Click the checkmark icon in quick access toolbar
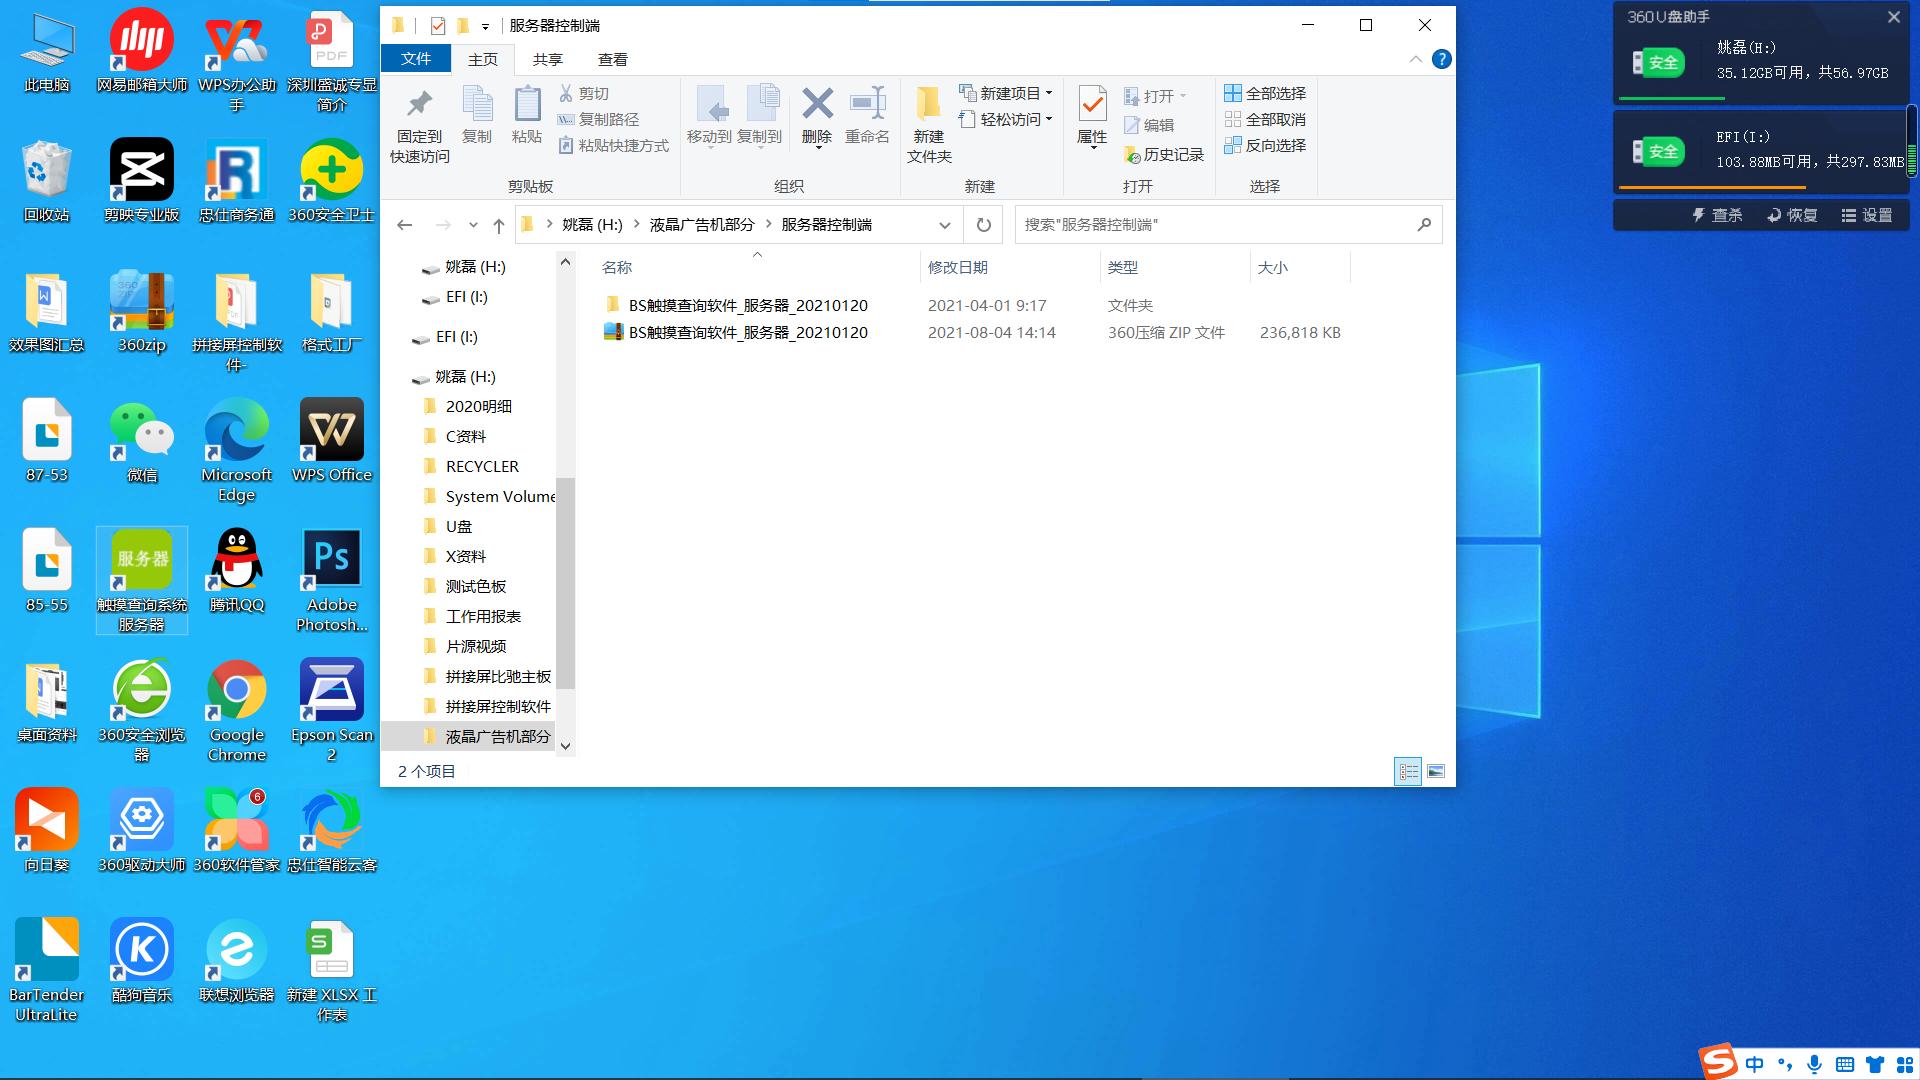 pyautogui.click(x=436, y=25)
